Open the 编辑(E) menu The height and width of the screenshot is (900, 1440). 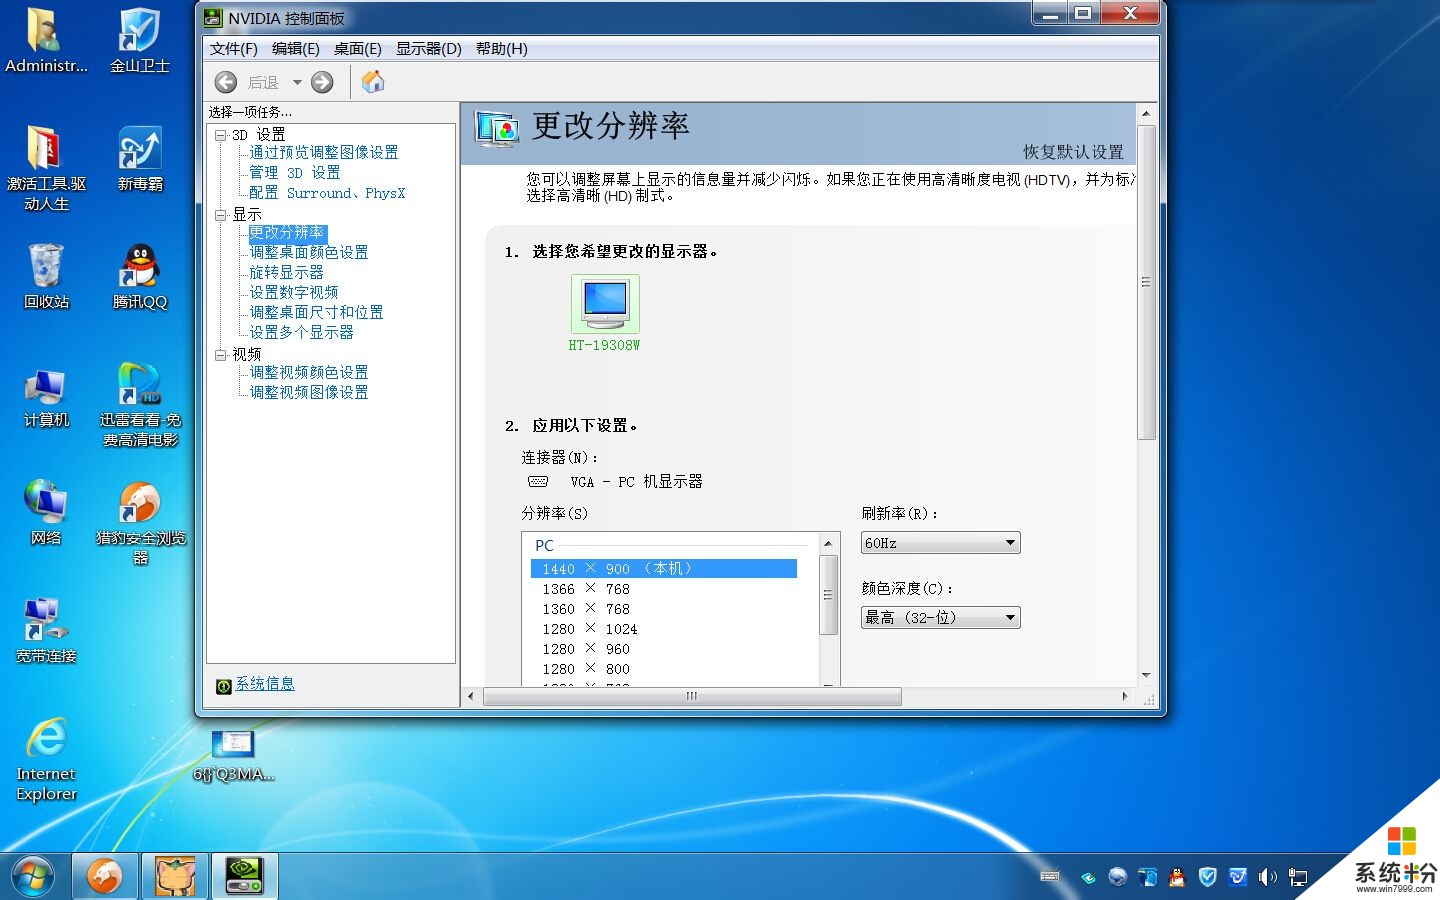click(296, 48)
